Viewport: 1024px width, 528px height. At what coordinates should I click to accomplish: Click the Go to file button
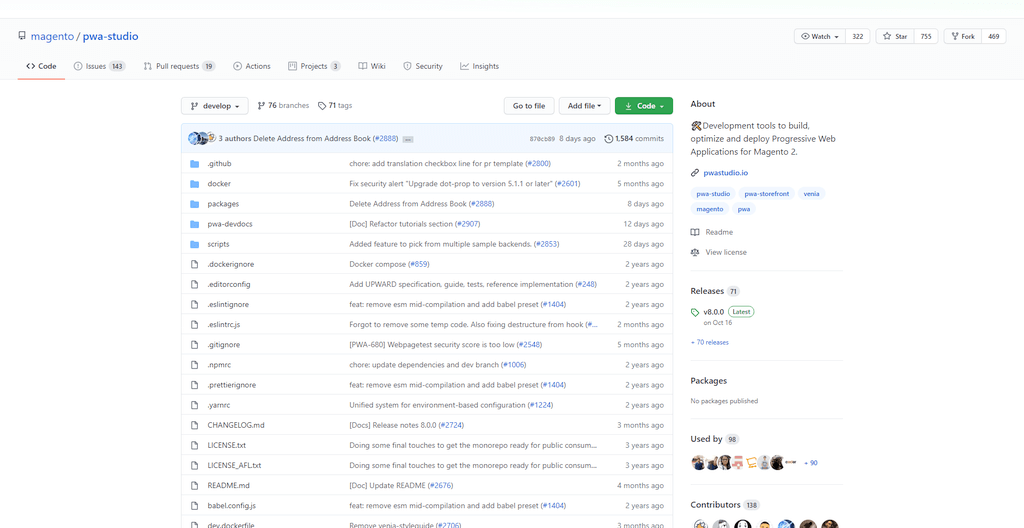point(529,106)
